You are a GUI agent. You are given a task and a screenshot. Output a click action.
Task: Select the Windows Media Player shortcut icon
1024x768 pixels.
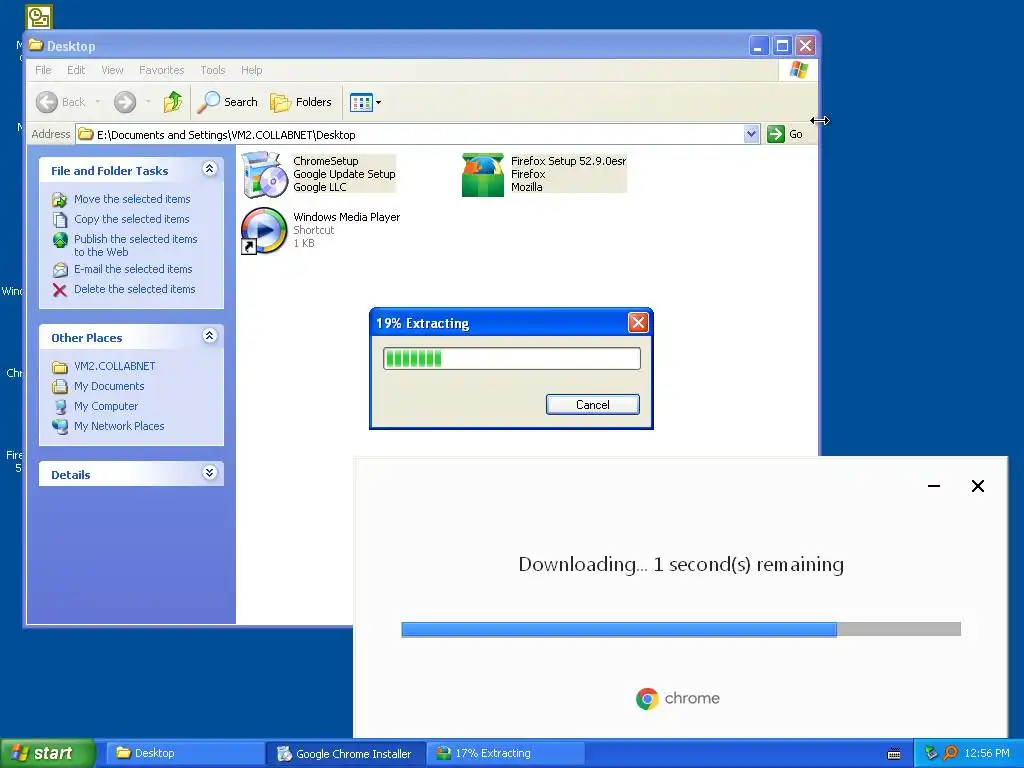pos(263,231)
